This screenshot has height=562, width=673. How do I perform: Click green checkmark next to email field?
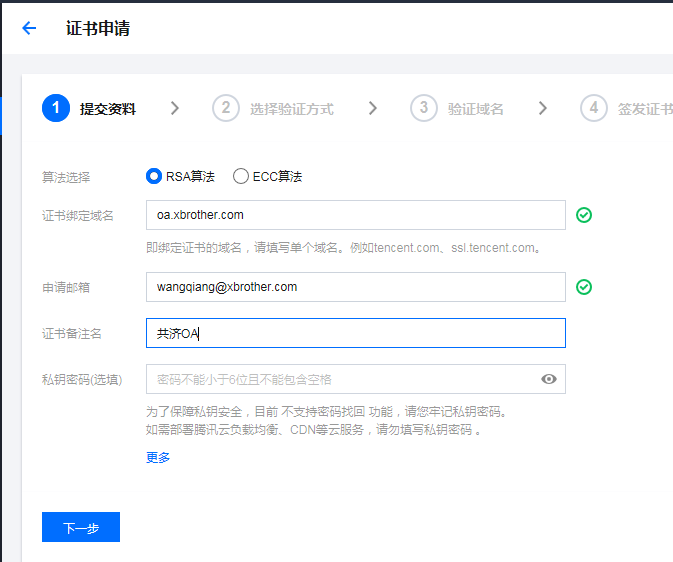click(x=584, y=287)
